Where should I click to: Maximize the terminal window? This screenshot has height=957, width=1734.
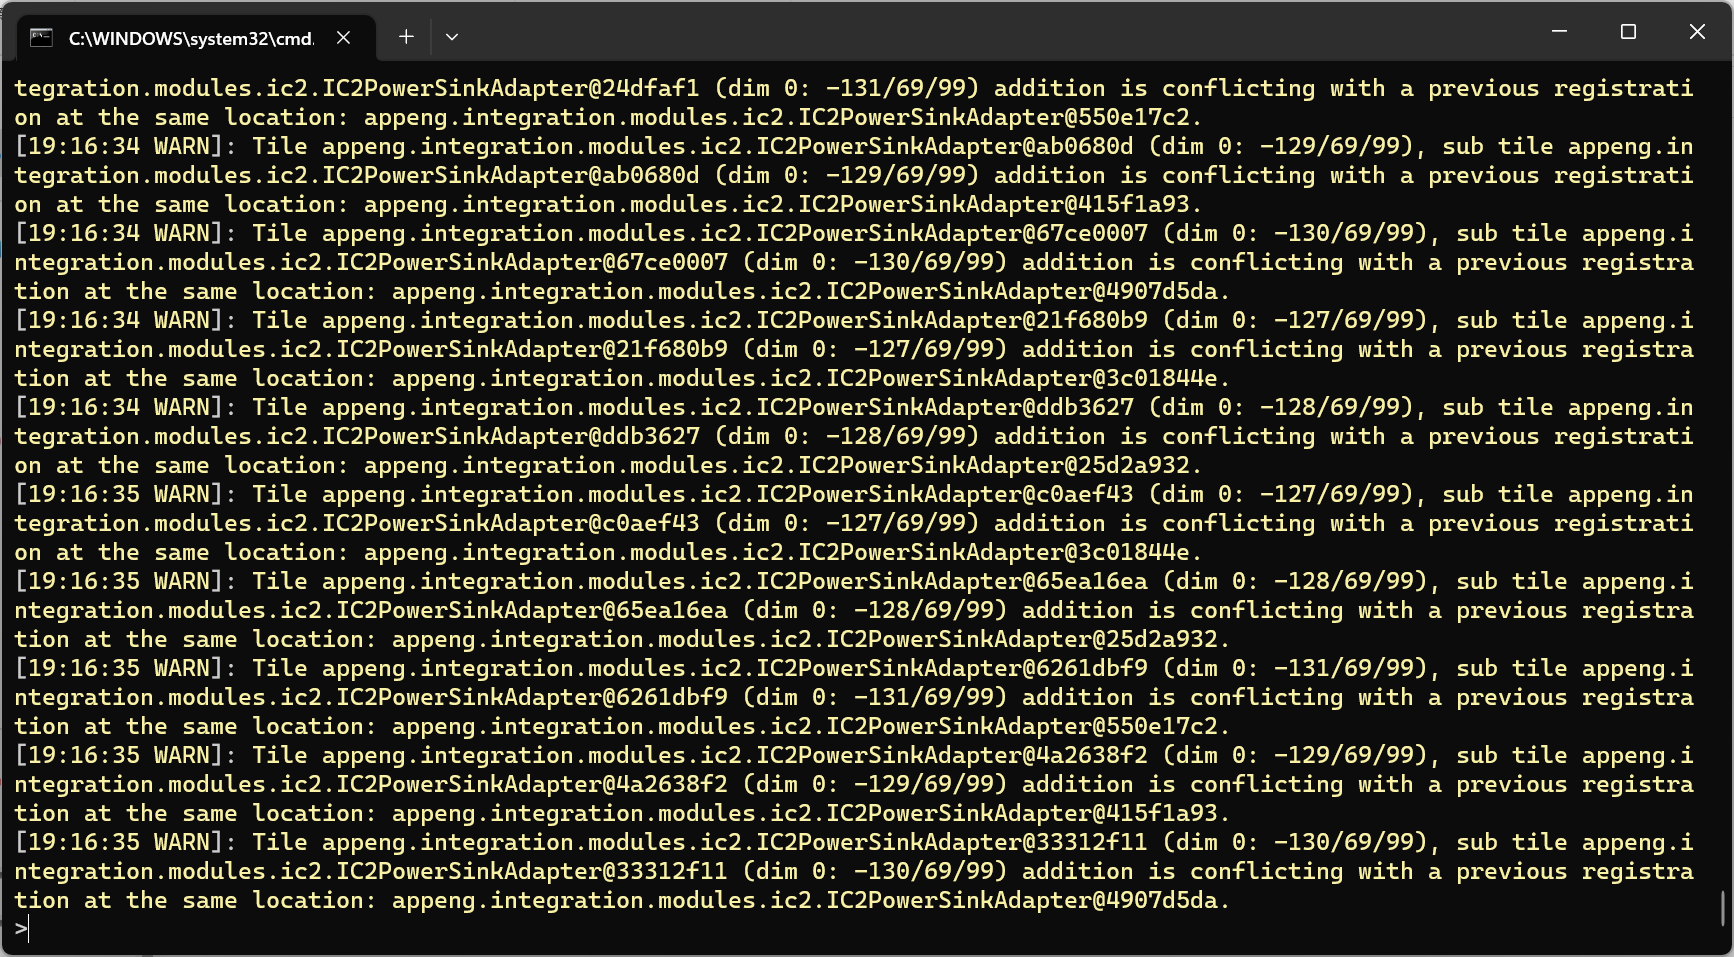[1628, 32]
